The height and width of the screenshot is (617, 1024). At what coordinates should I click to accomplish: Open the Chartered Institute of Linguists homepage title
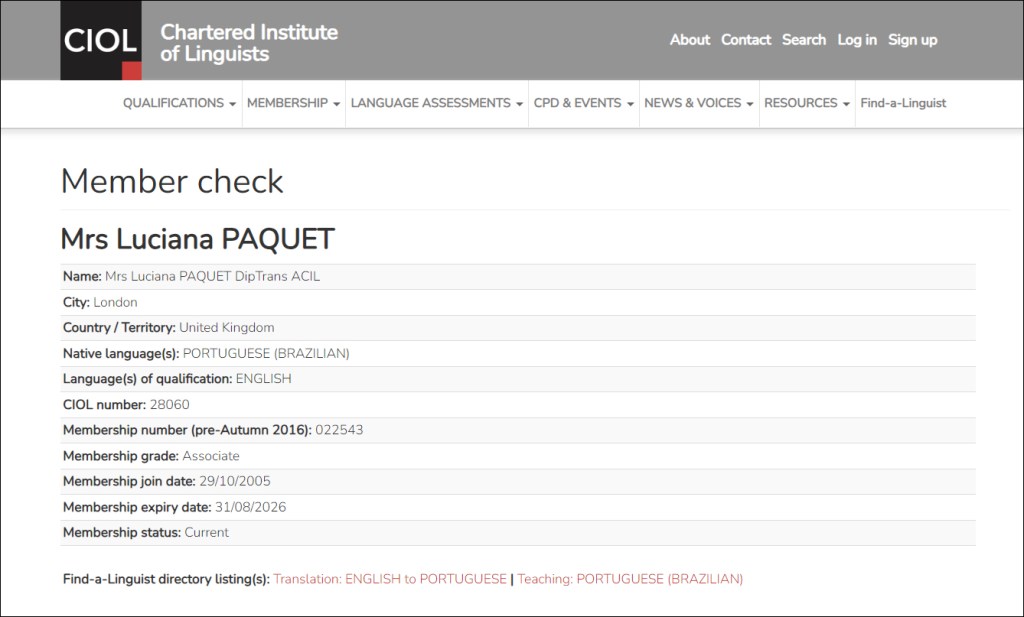click(x=249, y=43)
